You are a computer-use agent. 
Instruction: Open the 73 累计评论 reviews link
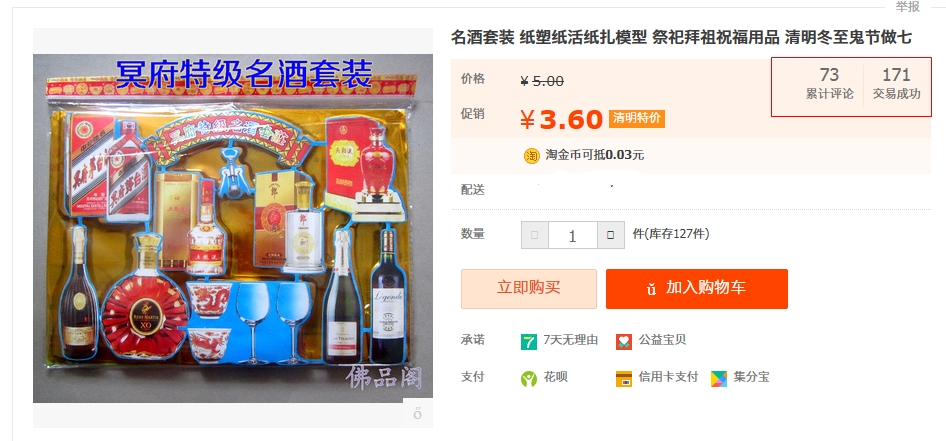pos(830,83)
